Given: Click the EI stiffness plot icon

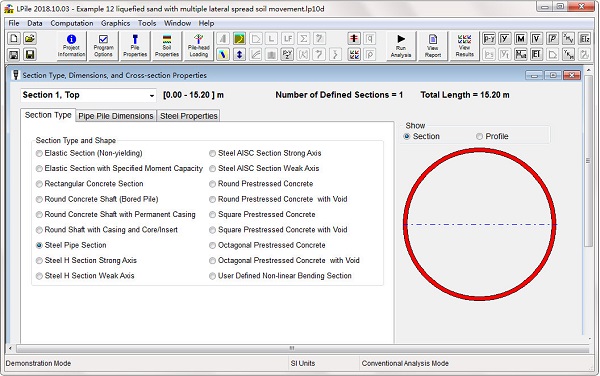Looking at the screenshot, I should pos(536,54).
